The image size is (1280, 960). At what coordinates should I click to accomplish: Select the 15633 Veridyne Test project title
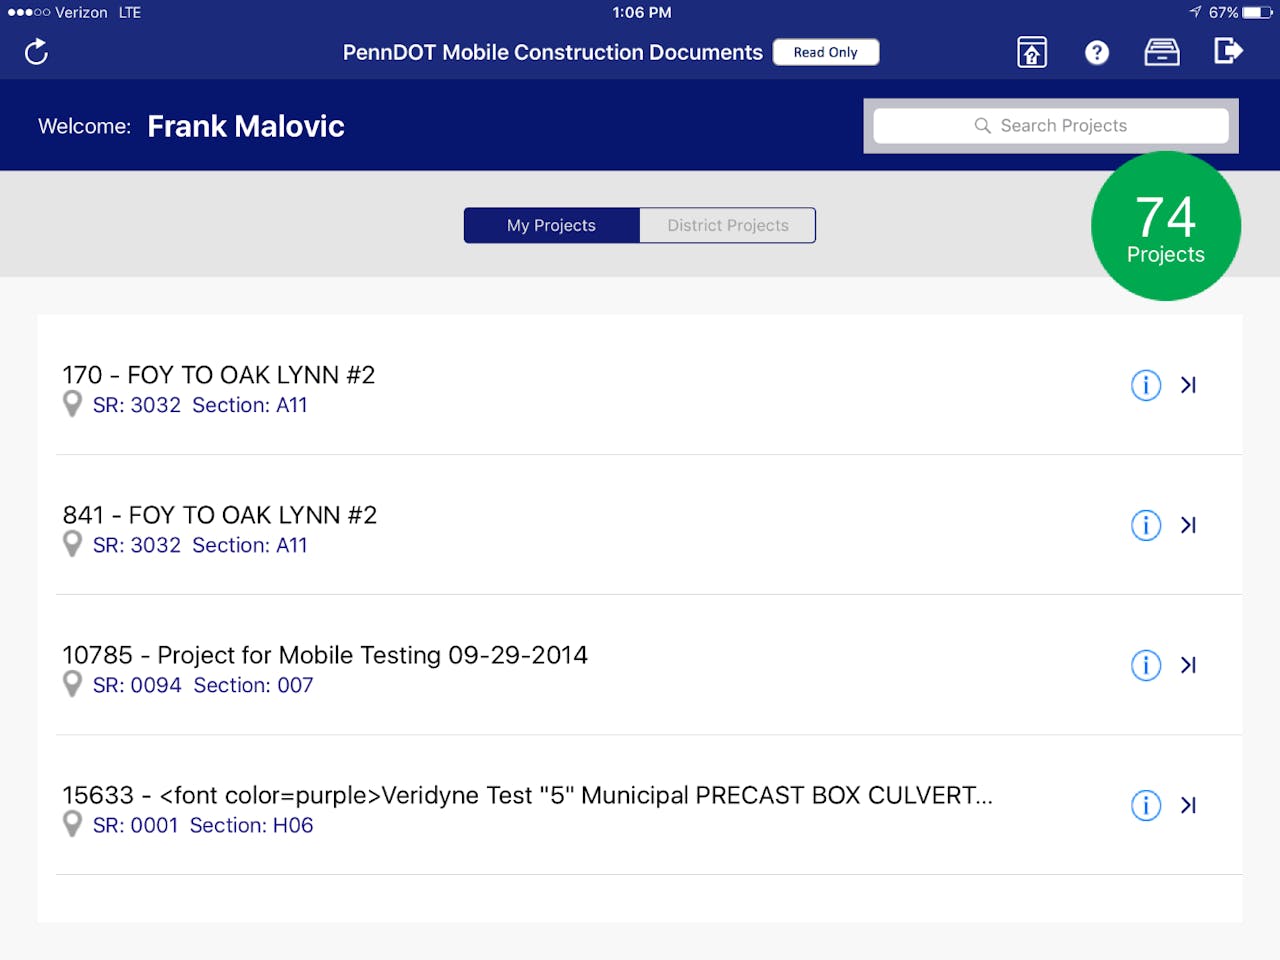(527, 795)
